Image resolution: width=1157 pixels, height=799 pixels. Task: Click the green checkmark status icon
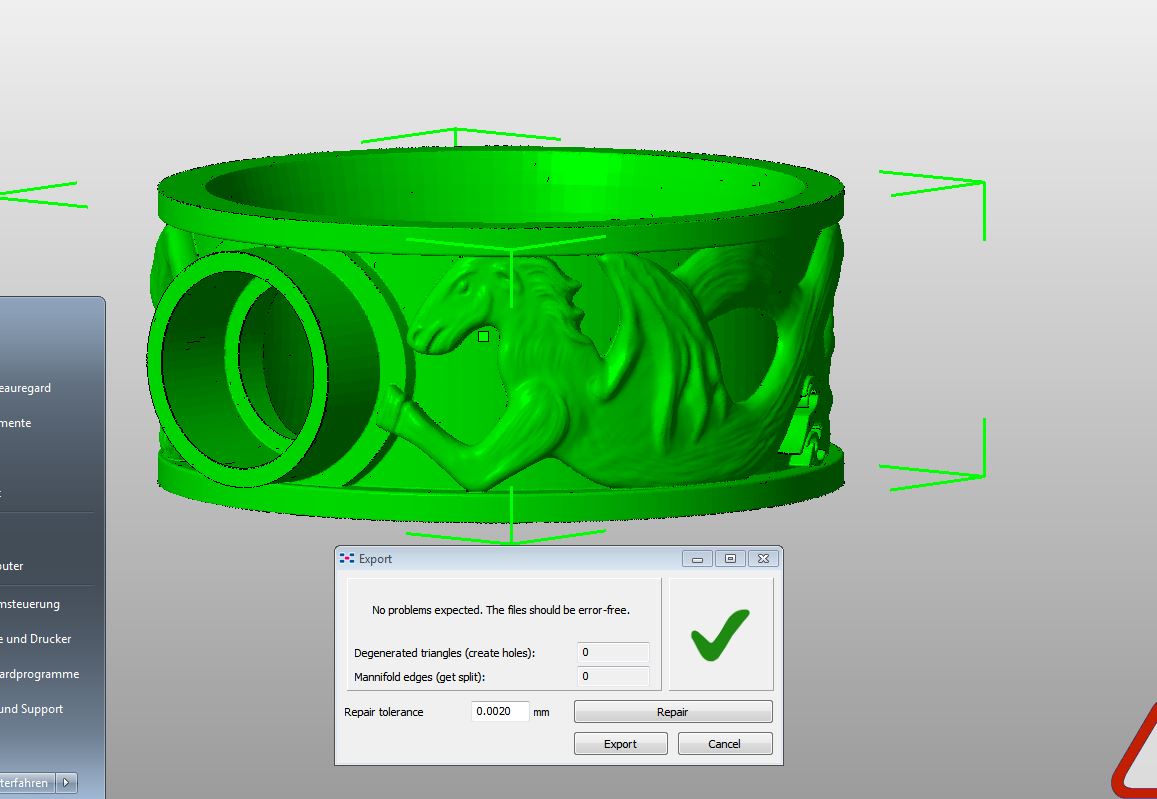[x=720, y=634]
